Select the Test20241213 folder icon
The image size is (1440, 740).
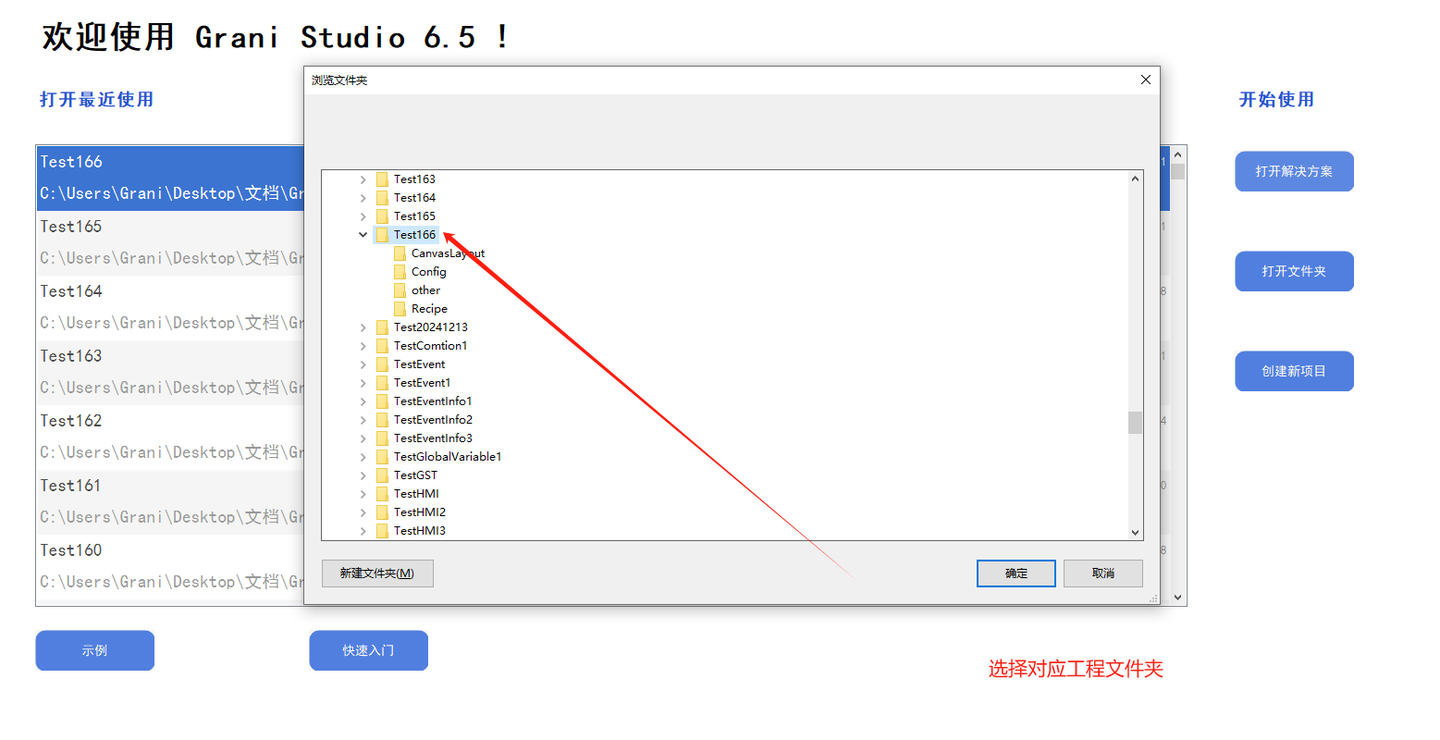[382, 327]
